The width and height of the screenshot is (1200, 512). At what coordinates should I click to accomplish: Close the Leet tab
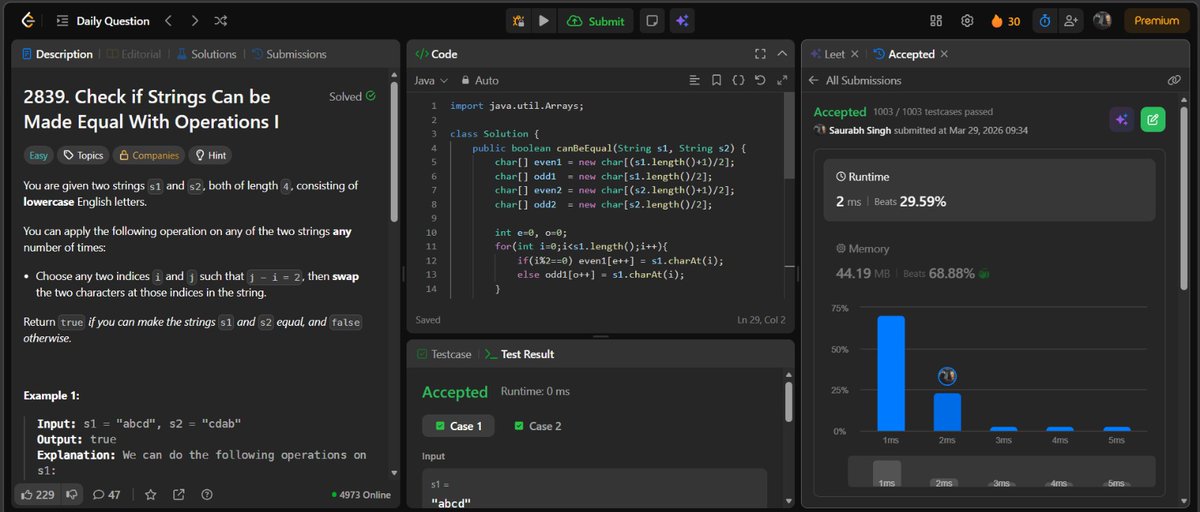(x=855, y=54)
